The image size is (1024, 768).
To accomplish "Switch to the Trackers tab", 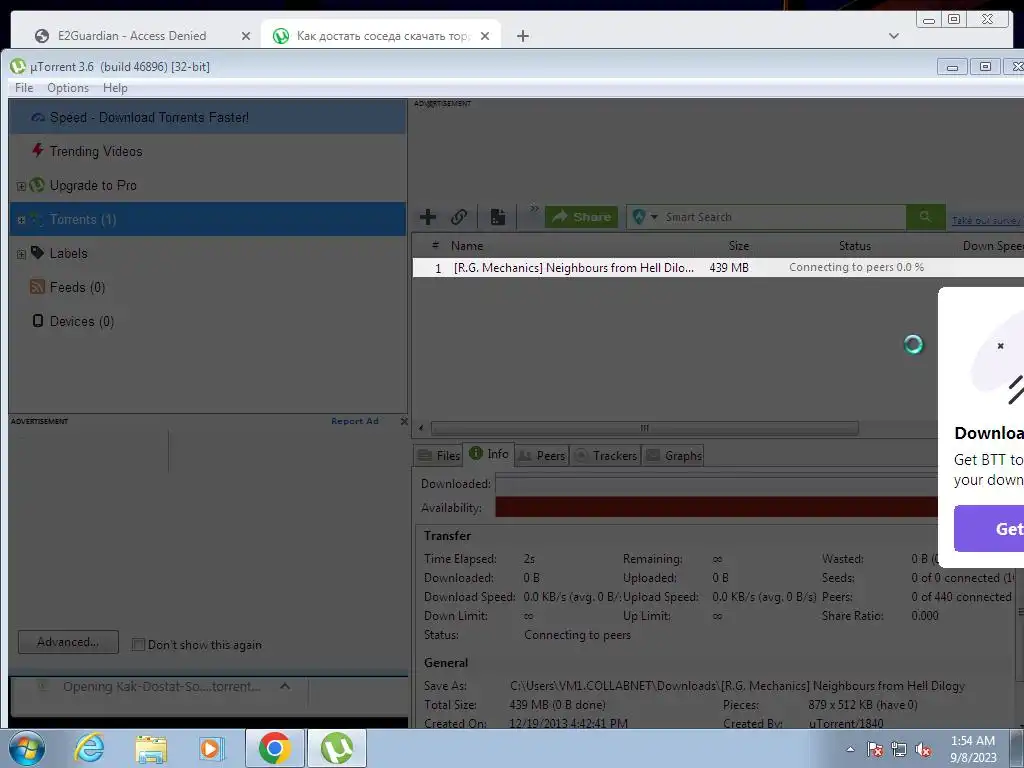I will [605, 455].
